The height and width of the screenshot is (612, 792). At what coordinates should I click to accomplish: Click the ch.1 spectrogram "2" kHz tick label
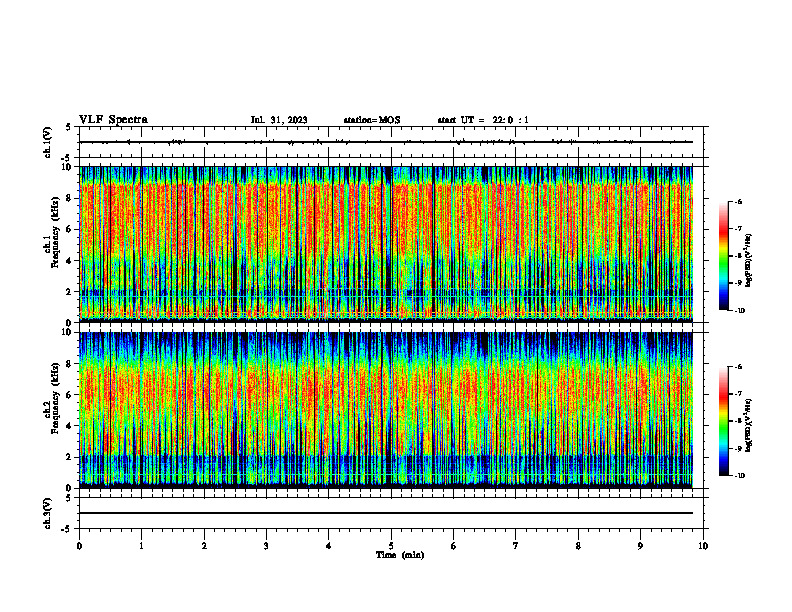pos(70,291)
